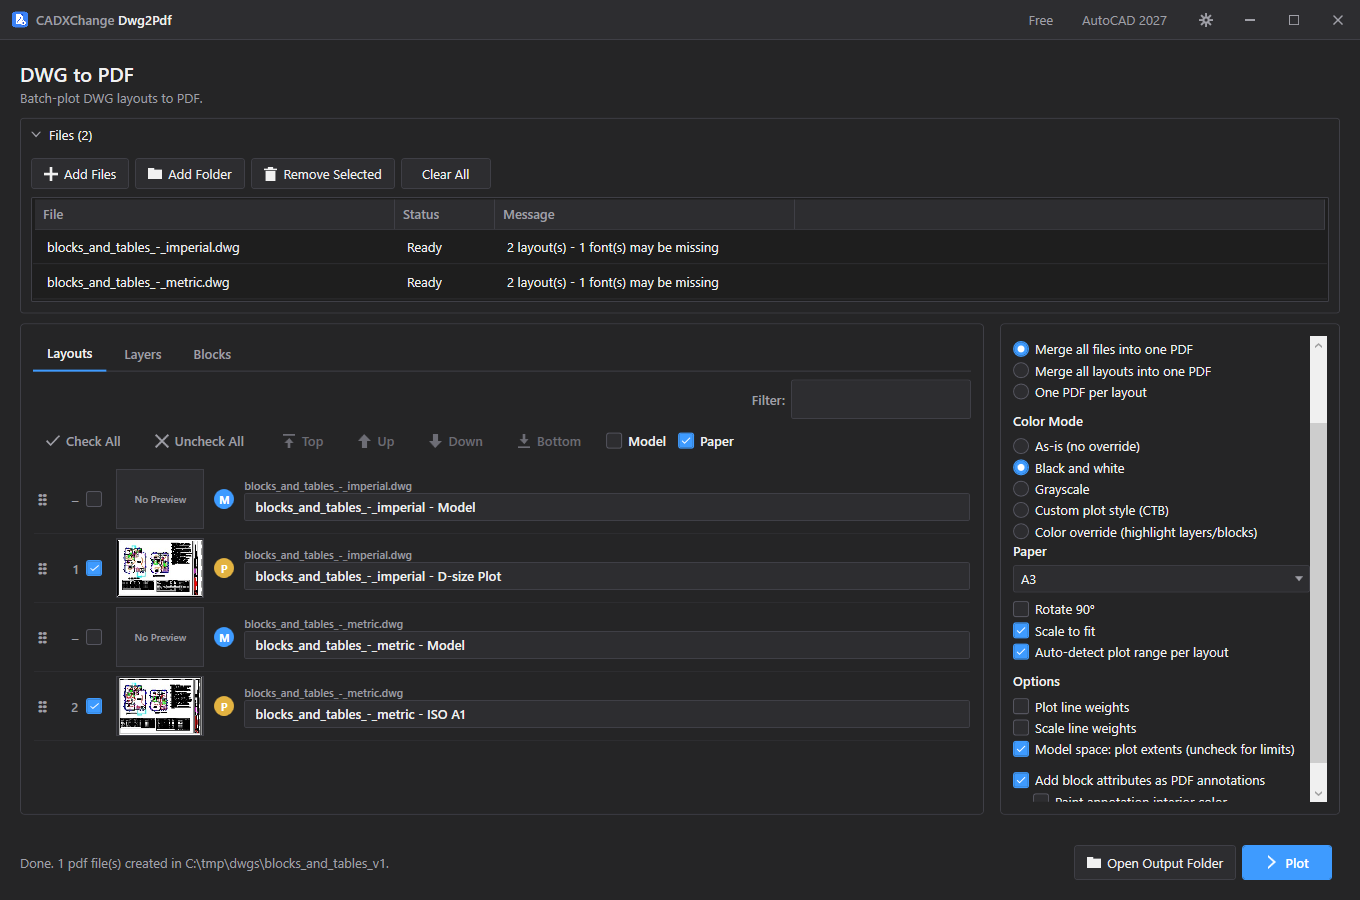
Task: Disable the Paper filter checkbox
Action: click(686, 441)
